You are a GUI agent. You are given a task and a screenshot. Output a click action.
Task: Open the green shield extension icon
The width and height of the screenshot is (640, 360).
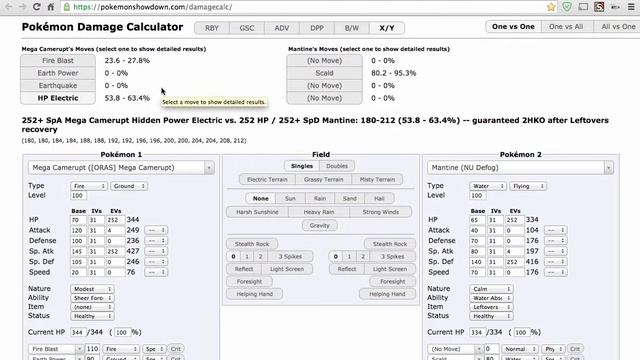click(x=567, y=7)
